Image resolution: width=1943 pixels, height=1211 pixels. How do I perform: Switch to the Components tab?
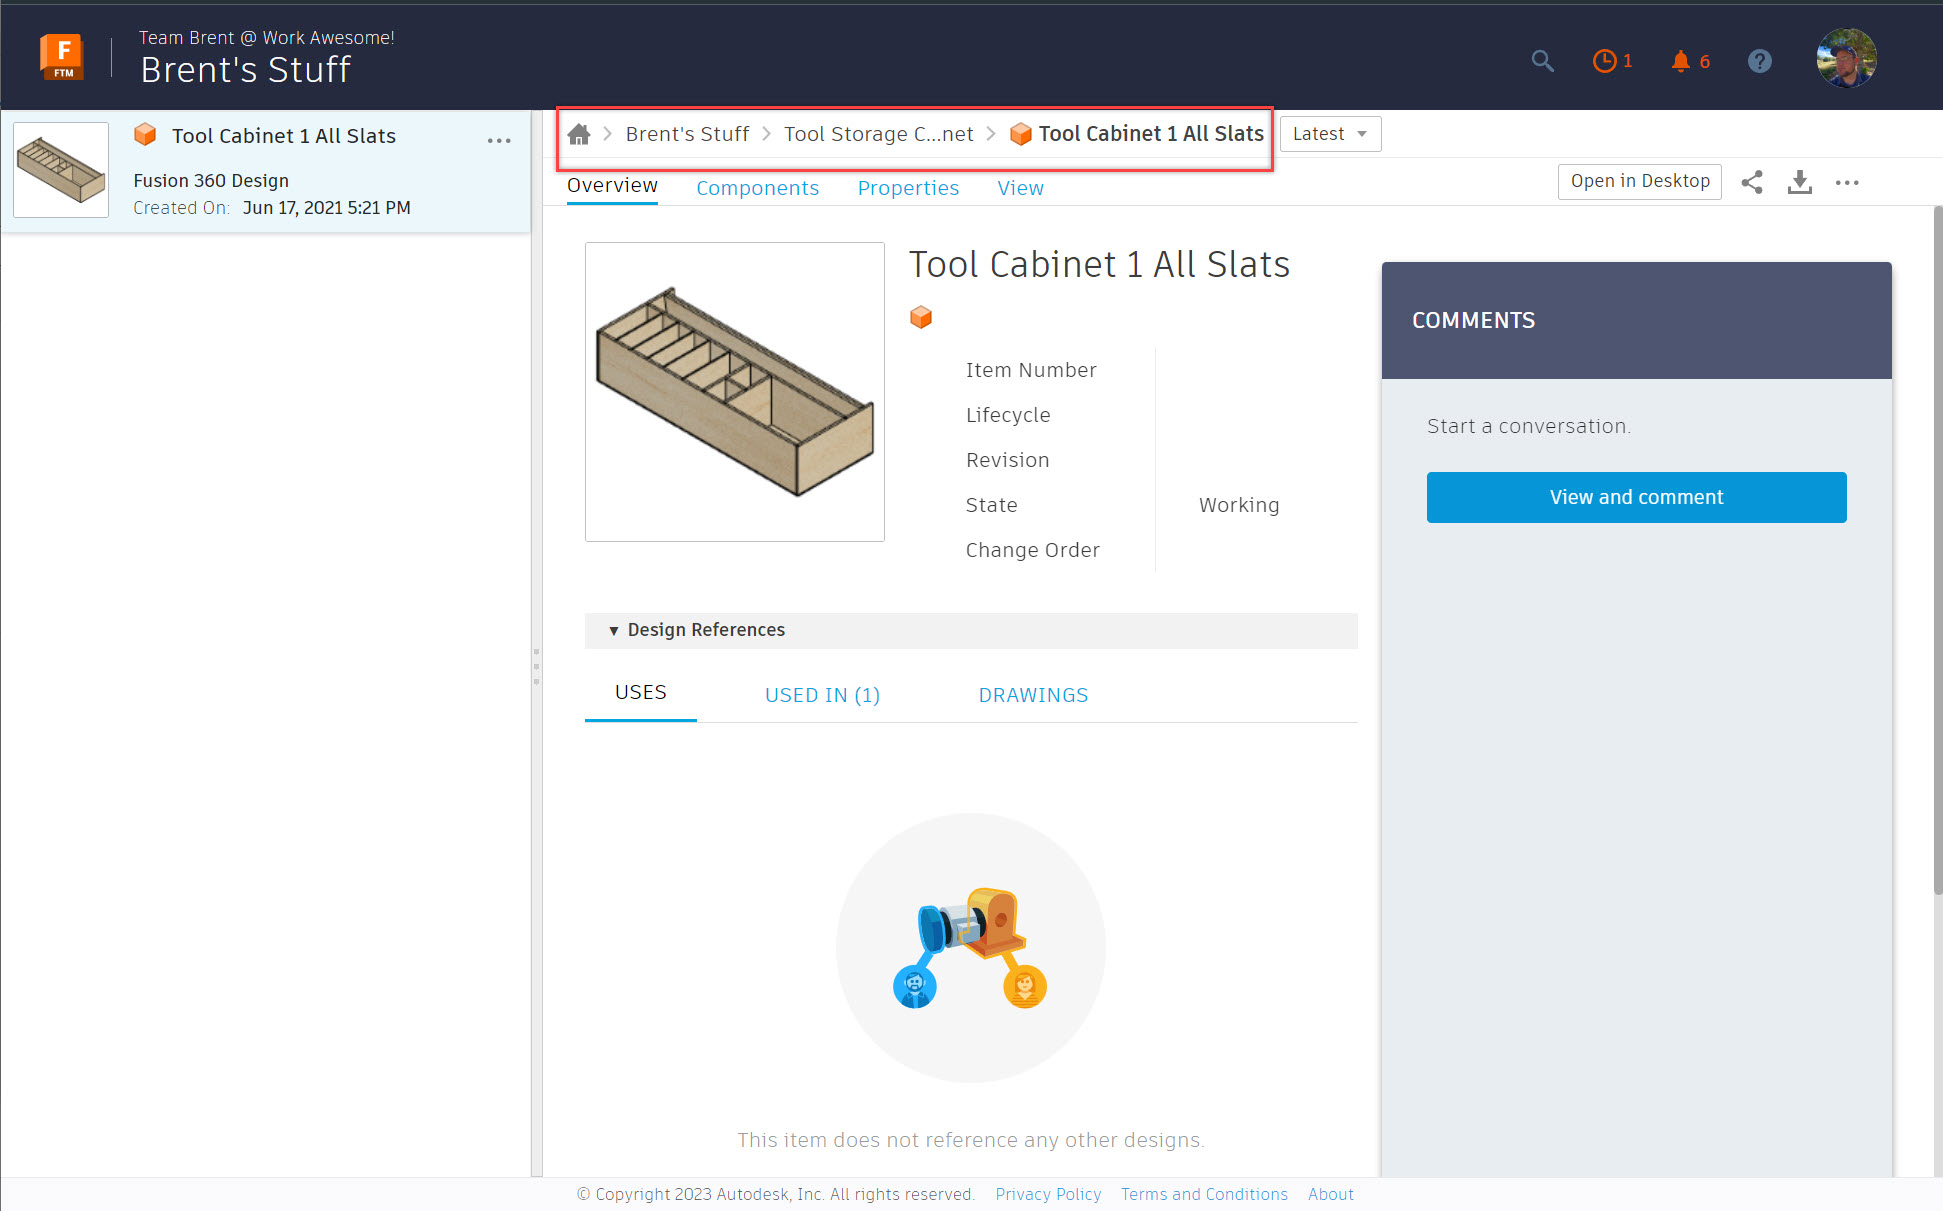click(x=758, y=188)
